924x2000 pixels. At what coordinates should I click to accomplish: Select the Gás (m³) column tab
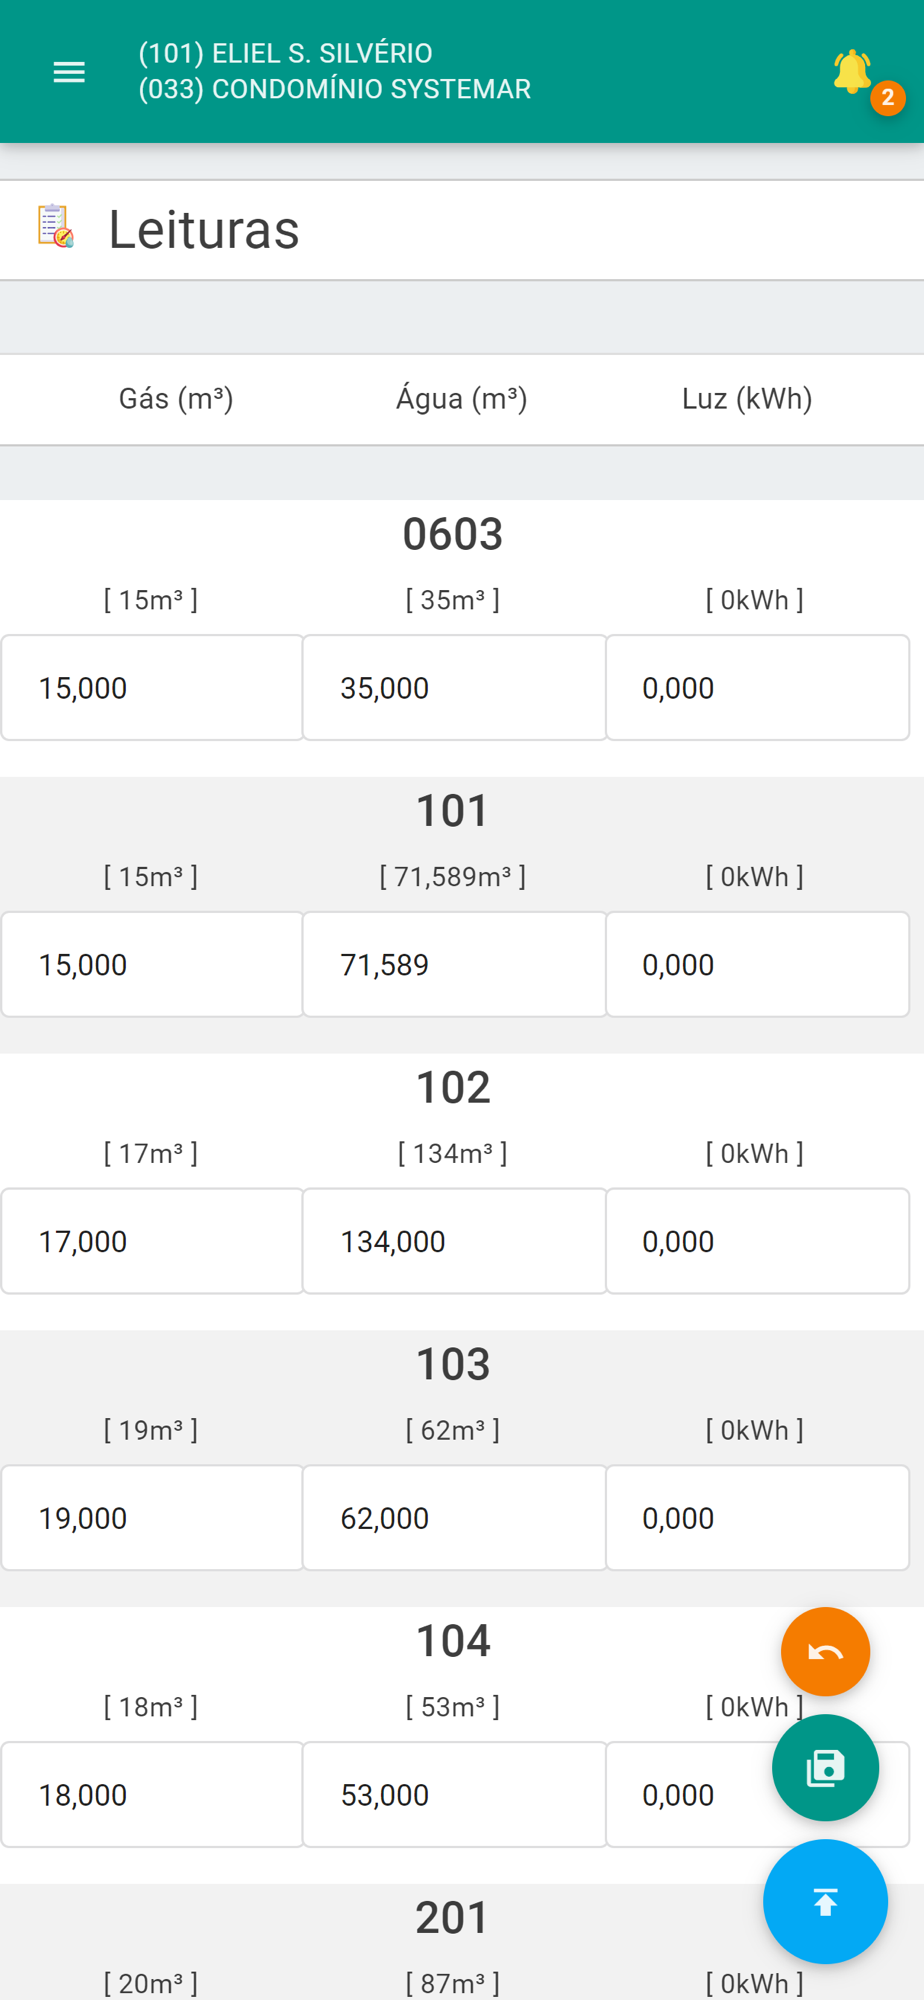coord(176,399)
